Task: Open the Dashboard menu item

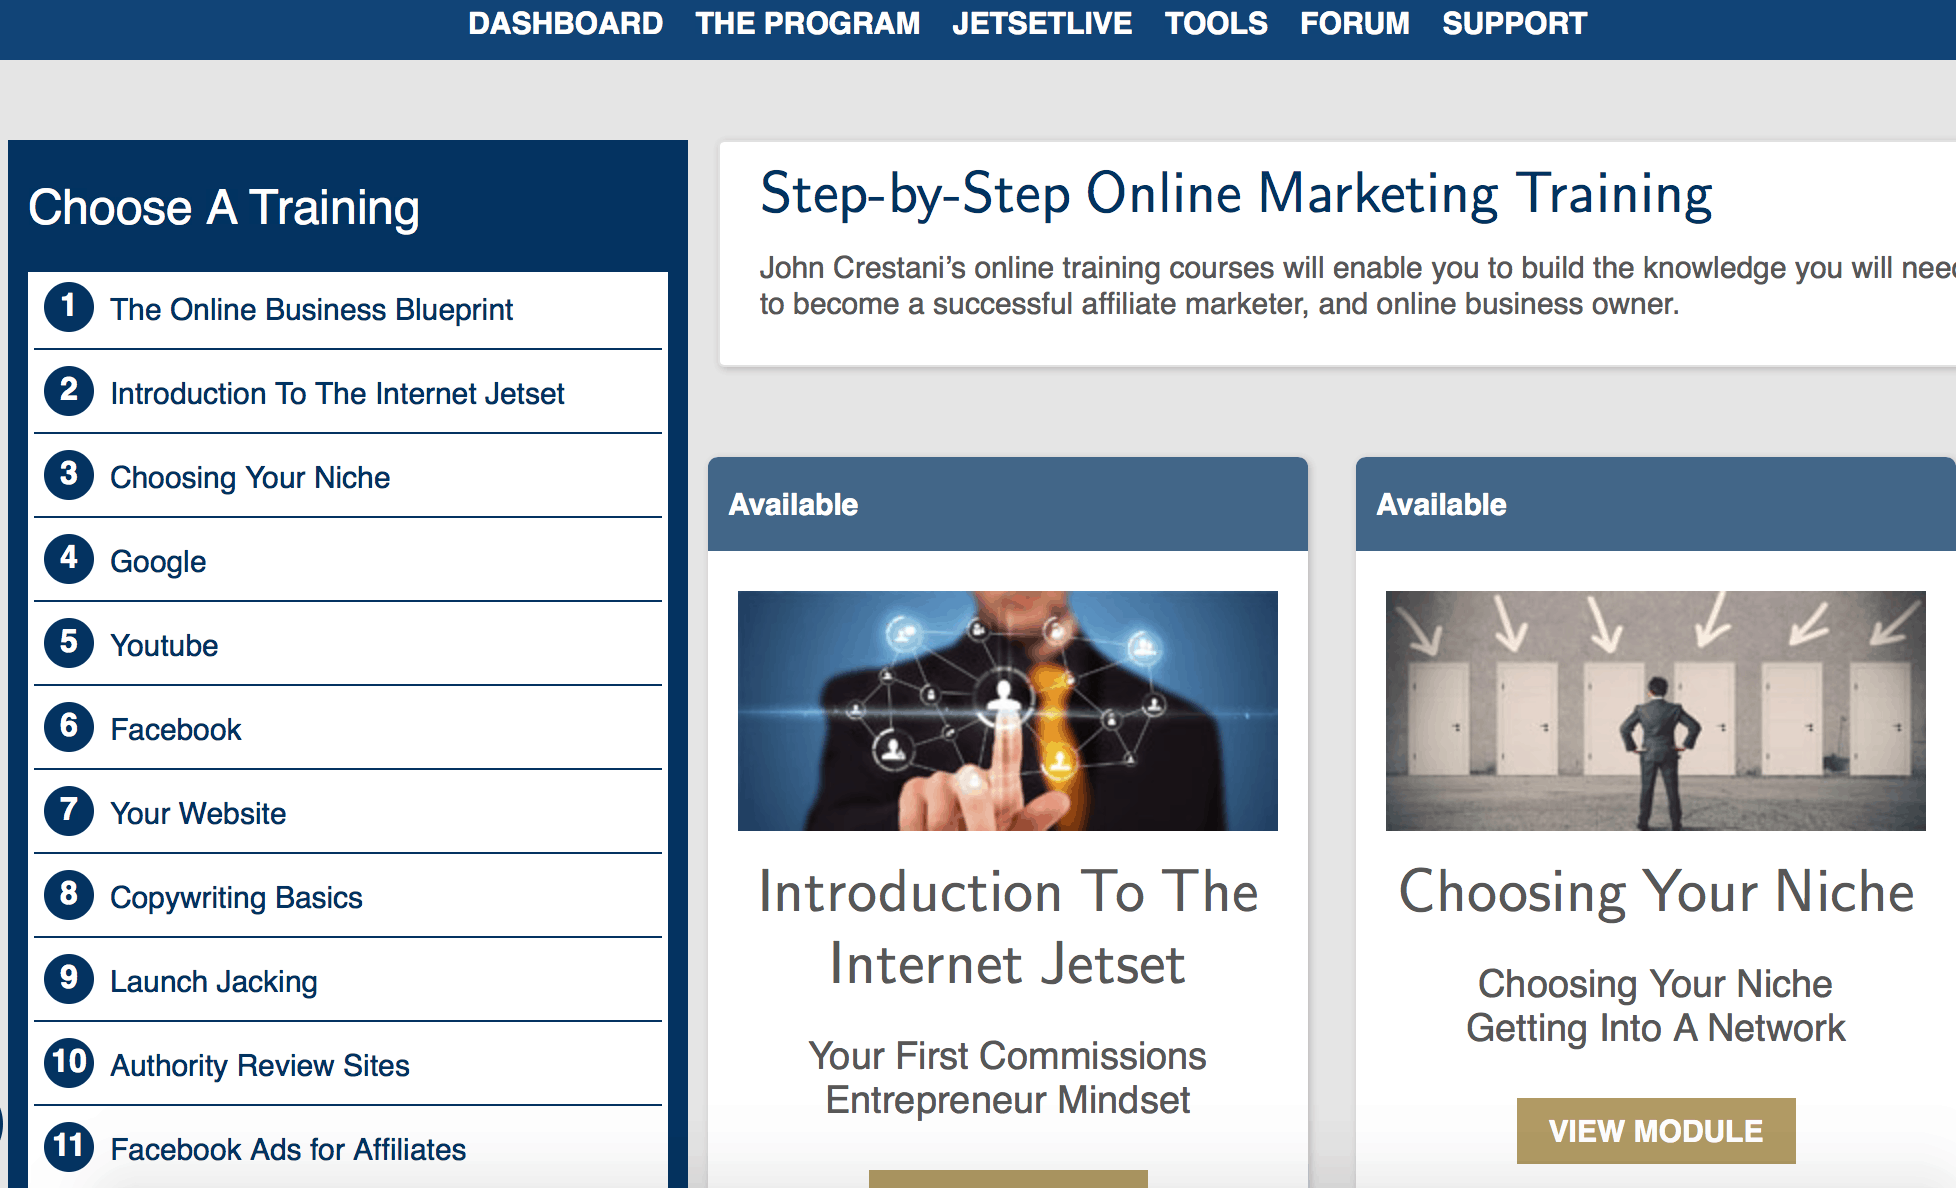Action: (565, 24)
